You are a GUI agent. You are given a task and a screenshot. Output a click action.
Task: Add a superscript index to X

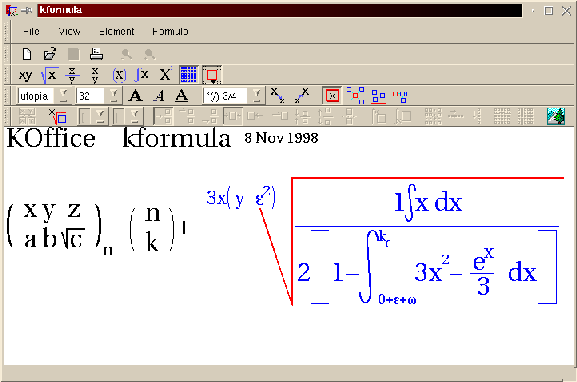click(x=166, y=75)
